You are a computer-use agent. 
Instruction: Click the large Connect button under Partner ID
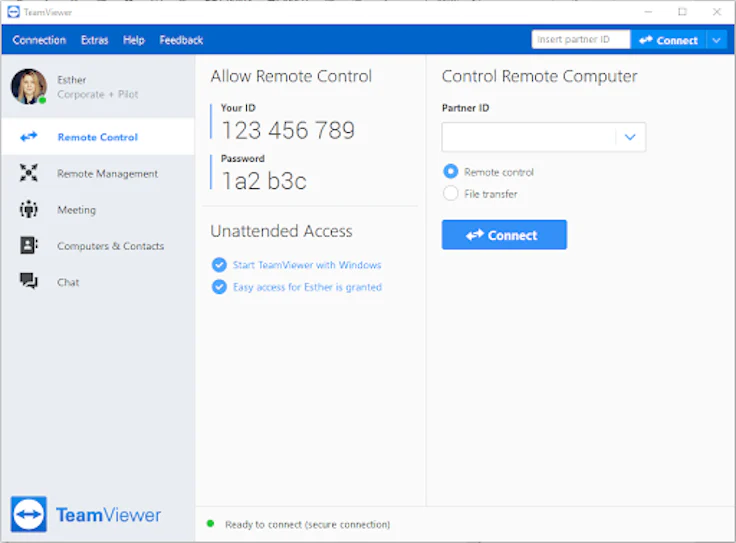(x=504, y=235)
